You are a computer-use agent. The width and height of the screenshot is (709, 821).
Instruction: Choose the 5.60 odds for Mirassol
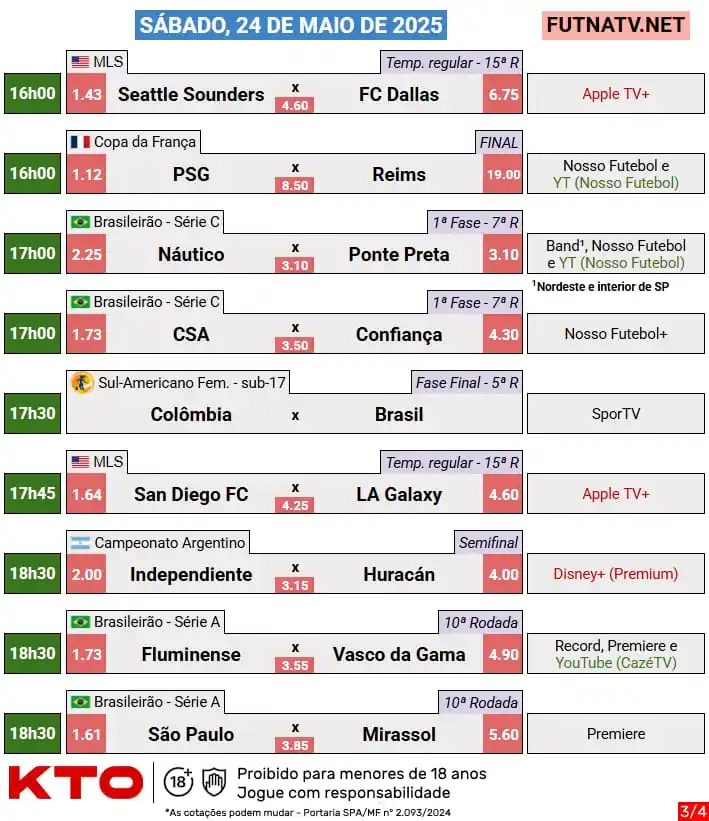point(503,734)
